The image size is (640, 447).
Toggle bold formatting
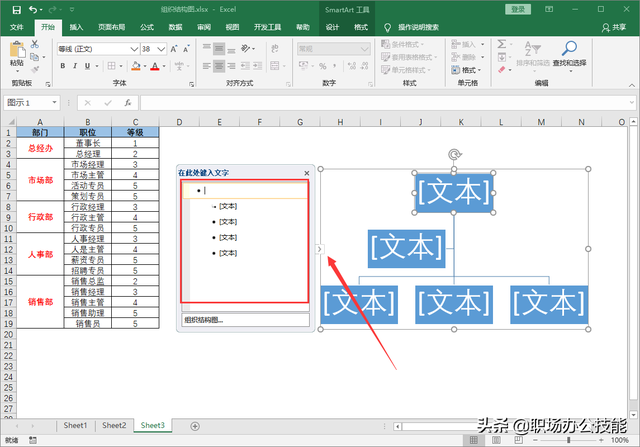click(x=63, y=66)
